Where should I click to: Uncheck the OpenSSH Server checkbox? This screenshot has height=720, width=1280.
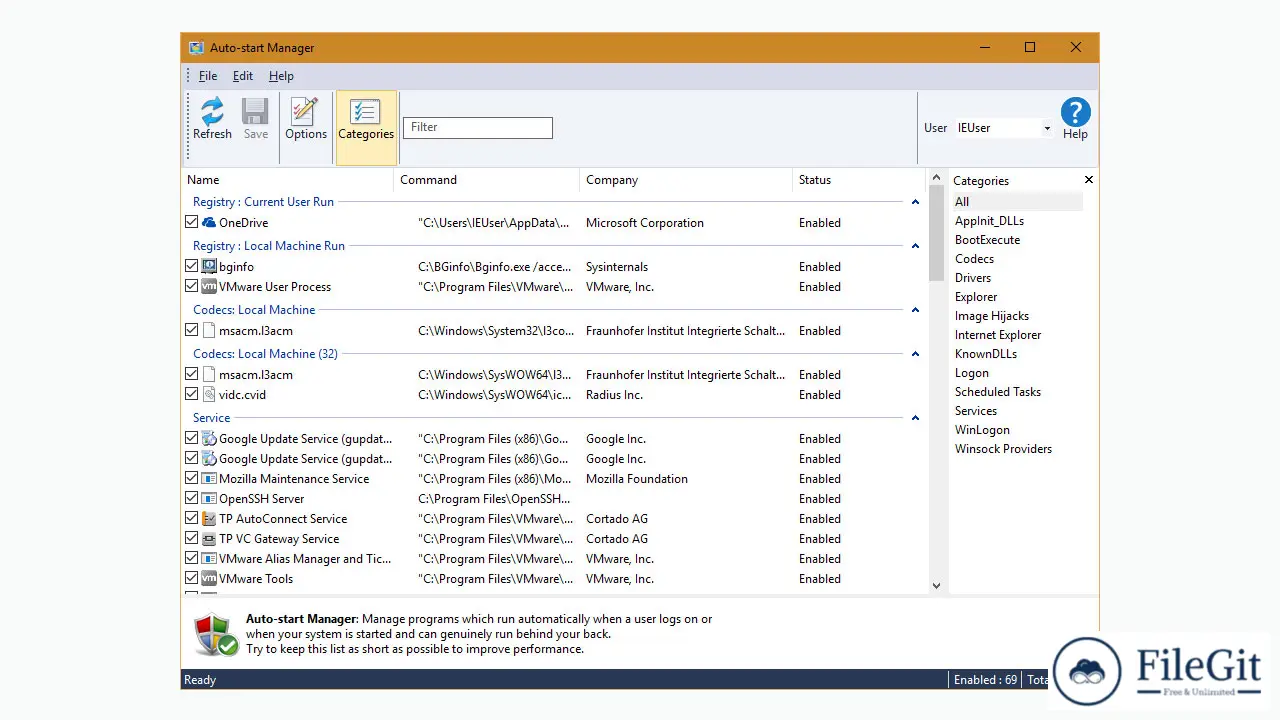[x=191, y=499]
